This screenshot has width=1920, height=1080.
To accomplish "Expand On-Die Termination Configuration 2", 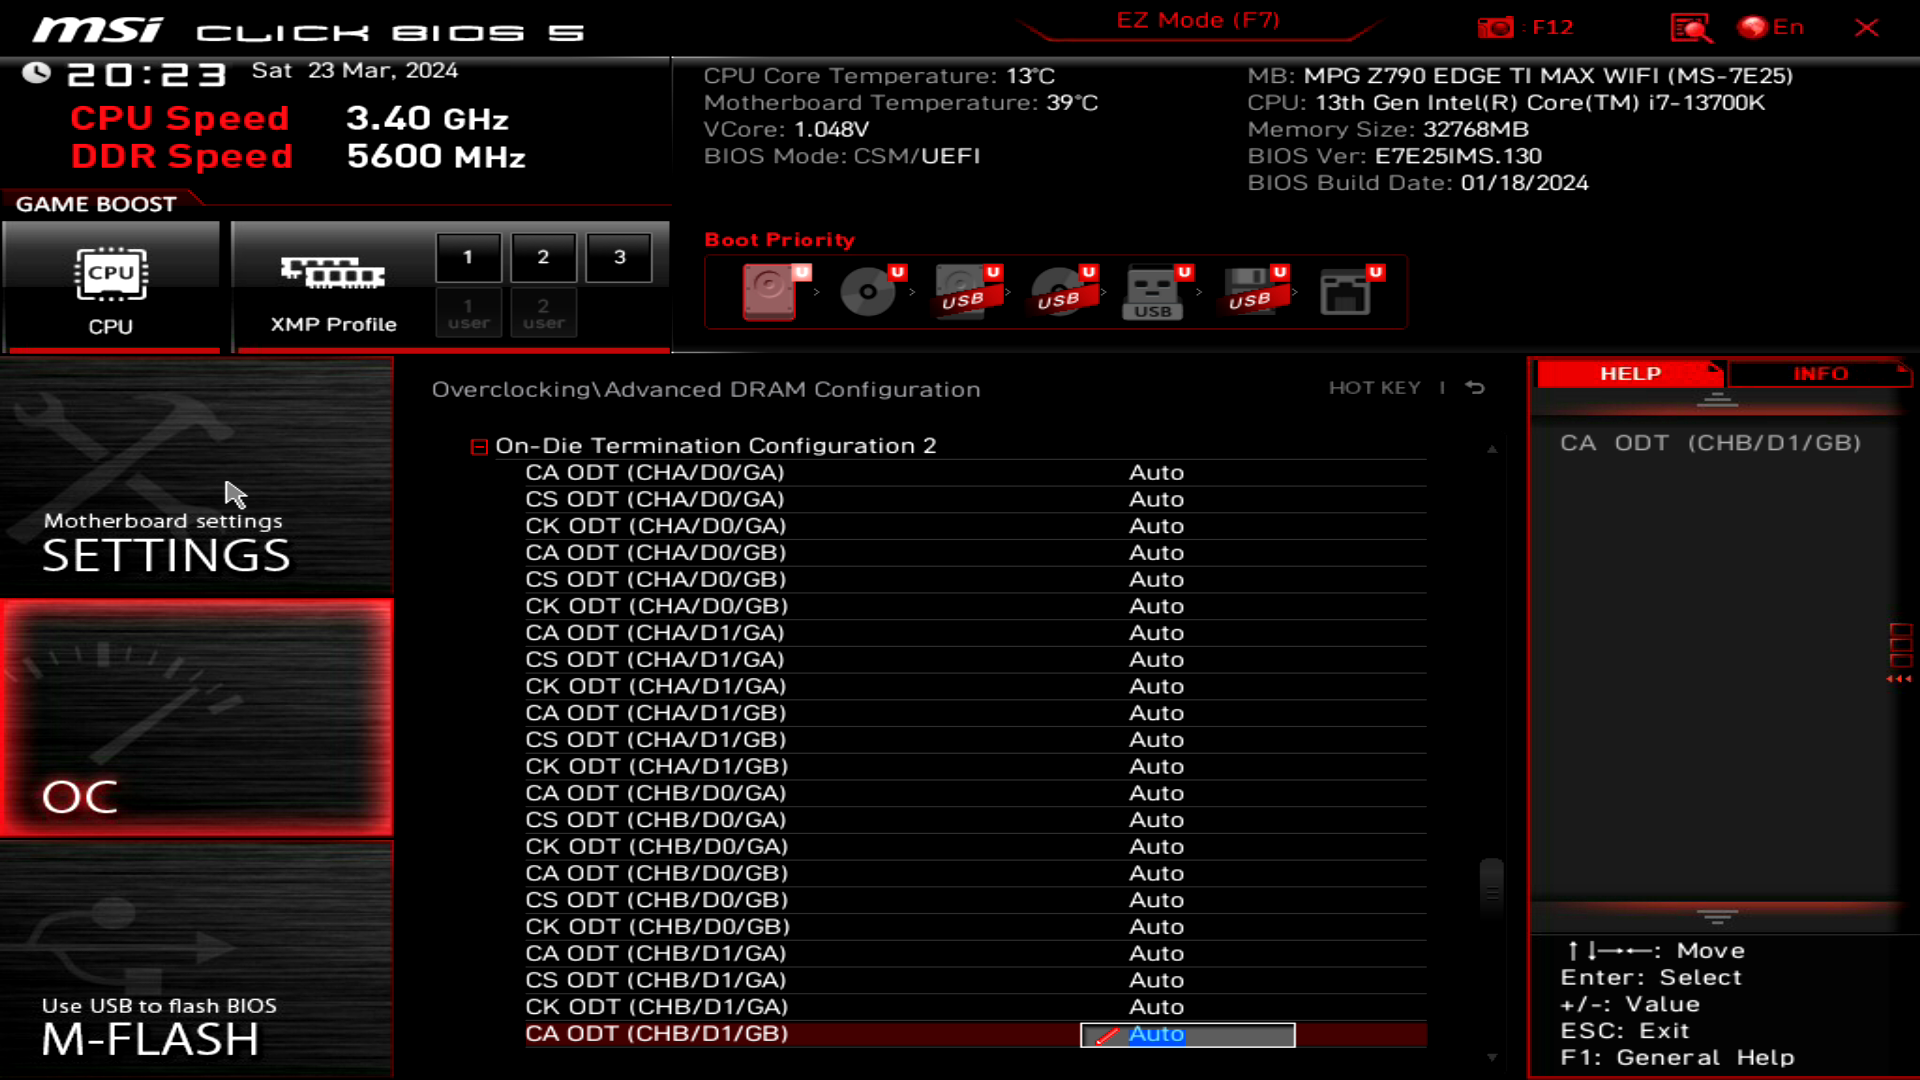I will point(479,444).
